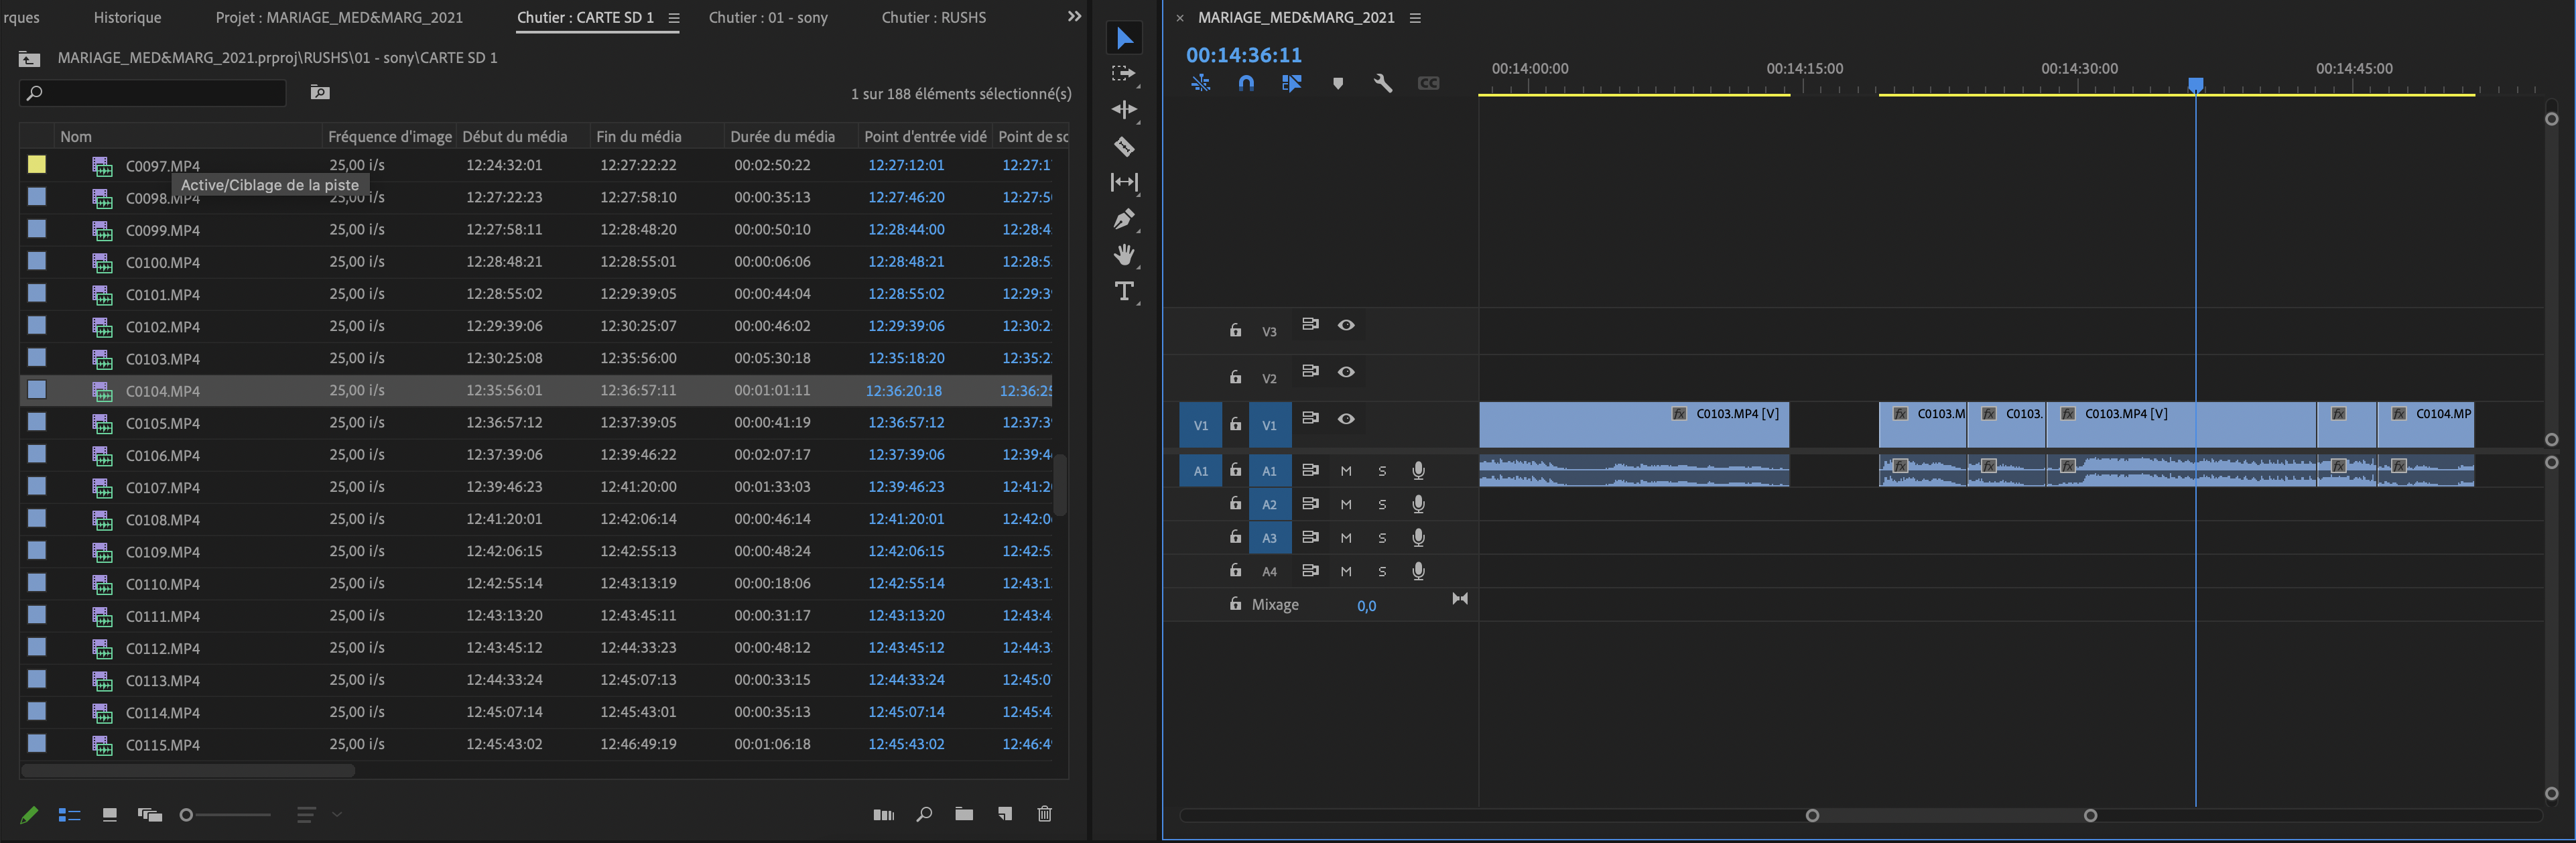2576x843 pixels.
Task: Hide the V2 track output
Action: click(x=1346, y=372)
